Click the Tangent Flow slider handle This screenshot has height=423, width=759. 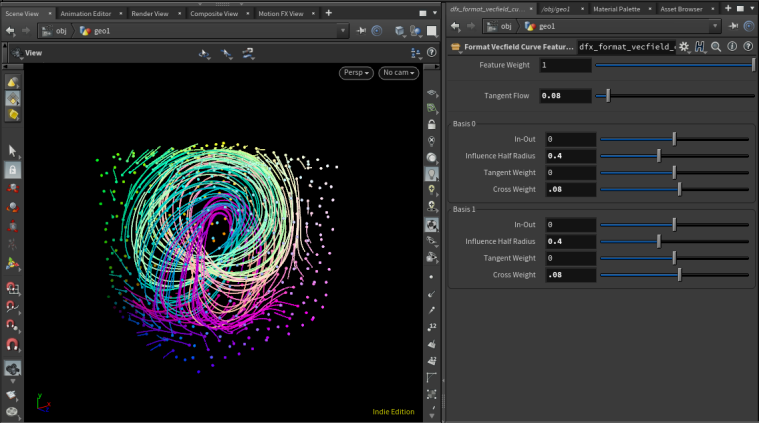point(608,96)
